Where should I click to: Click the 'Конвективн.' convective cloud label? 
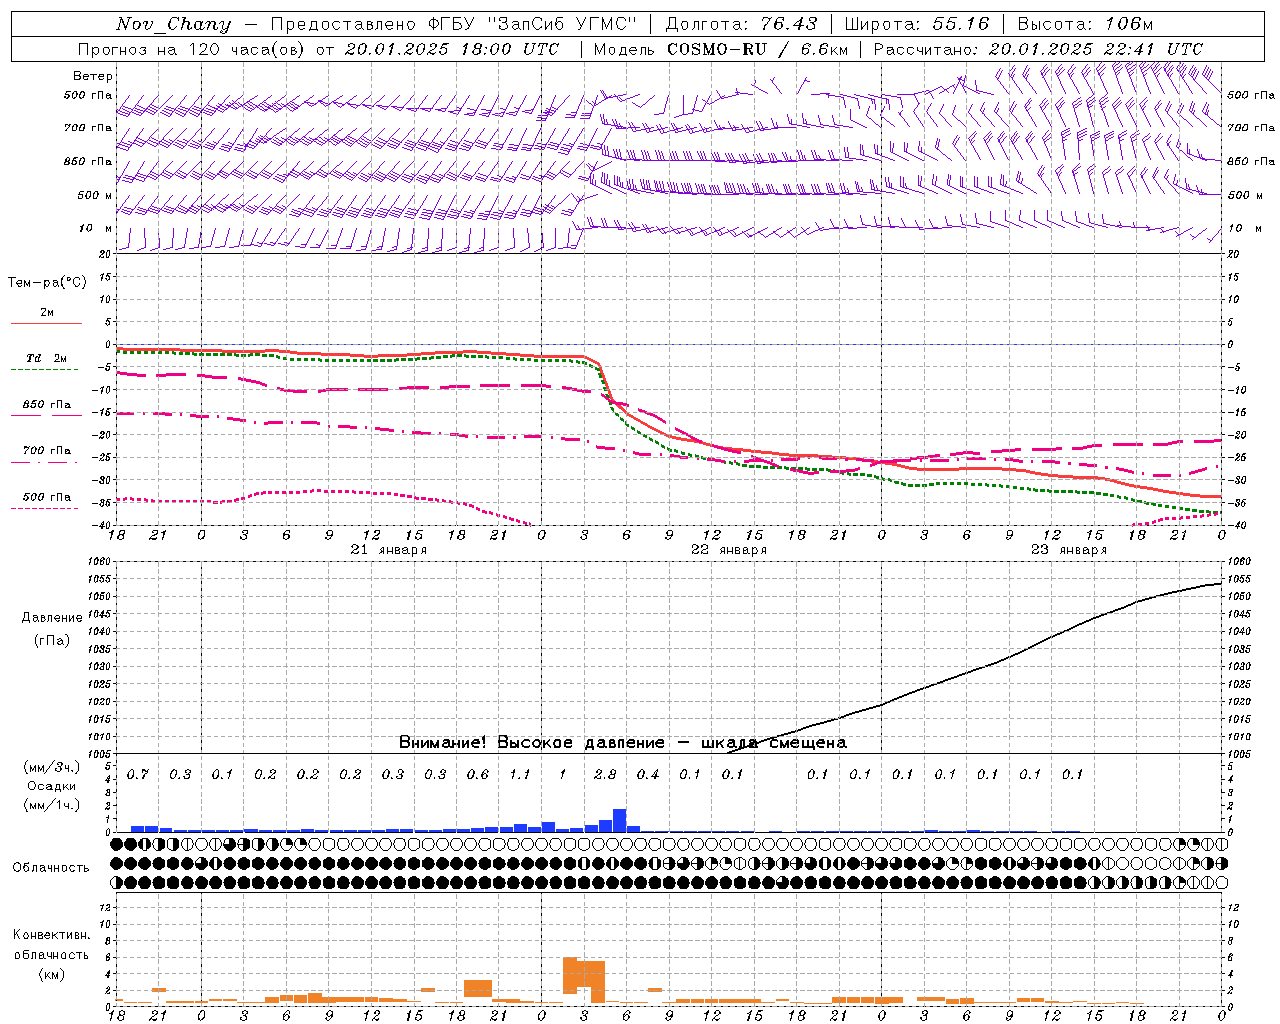coord(52,935)
